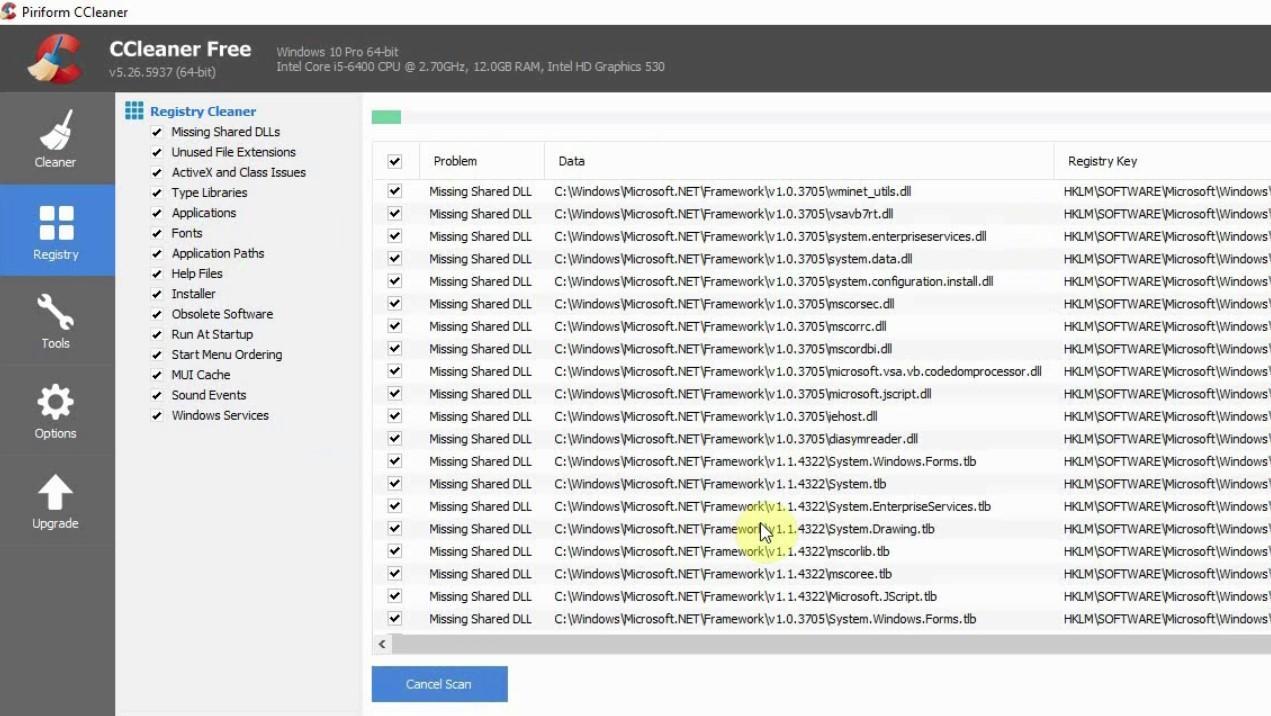Select the System.EnterpriseServices.tlb path entry
The image size is (1271, 716).
773,506
